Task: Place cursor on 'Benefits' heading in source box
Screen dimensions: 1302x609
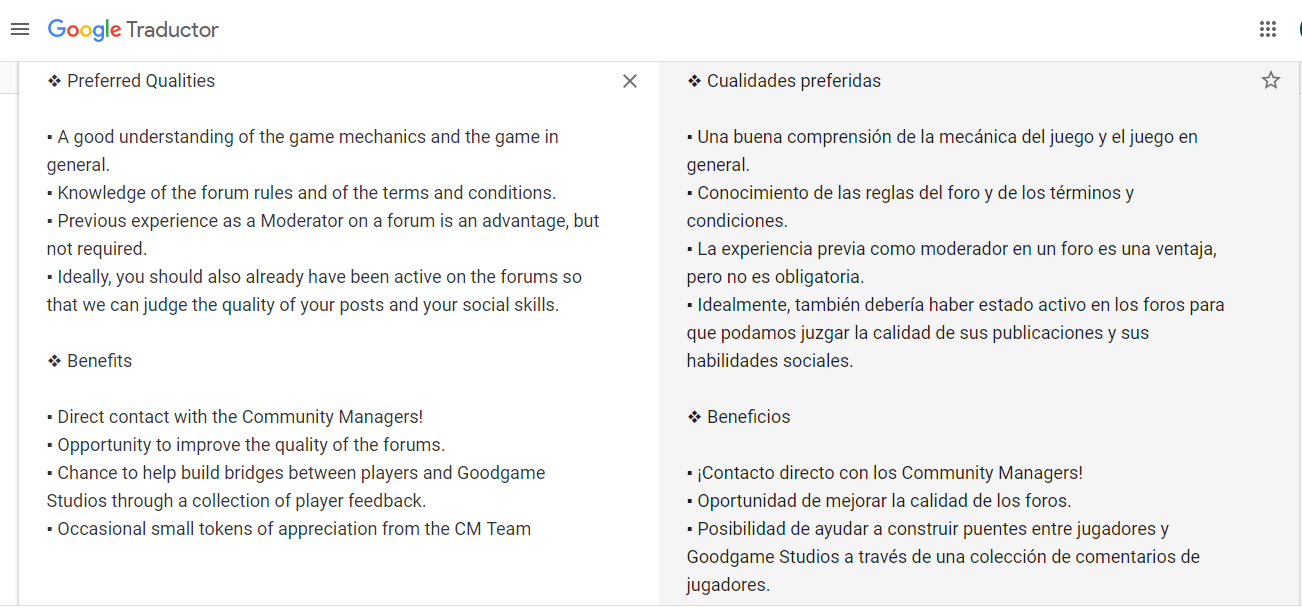Action: [99, 361]
